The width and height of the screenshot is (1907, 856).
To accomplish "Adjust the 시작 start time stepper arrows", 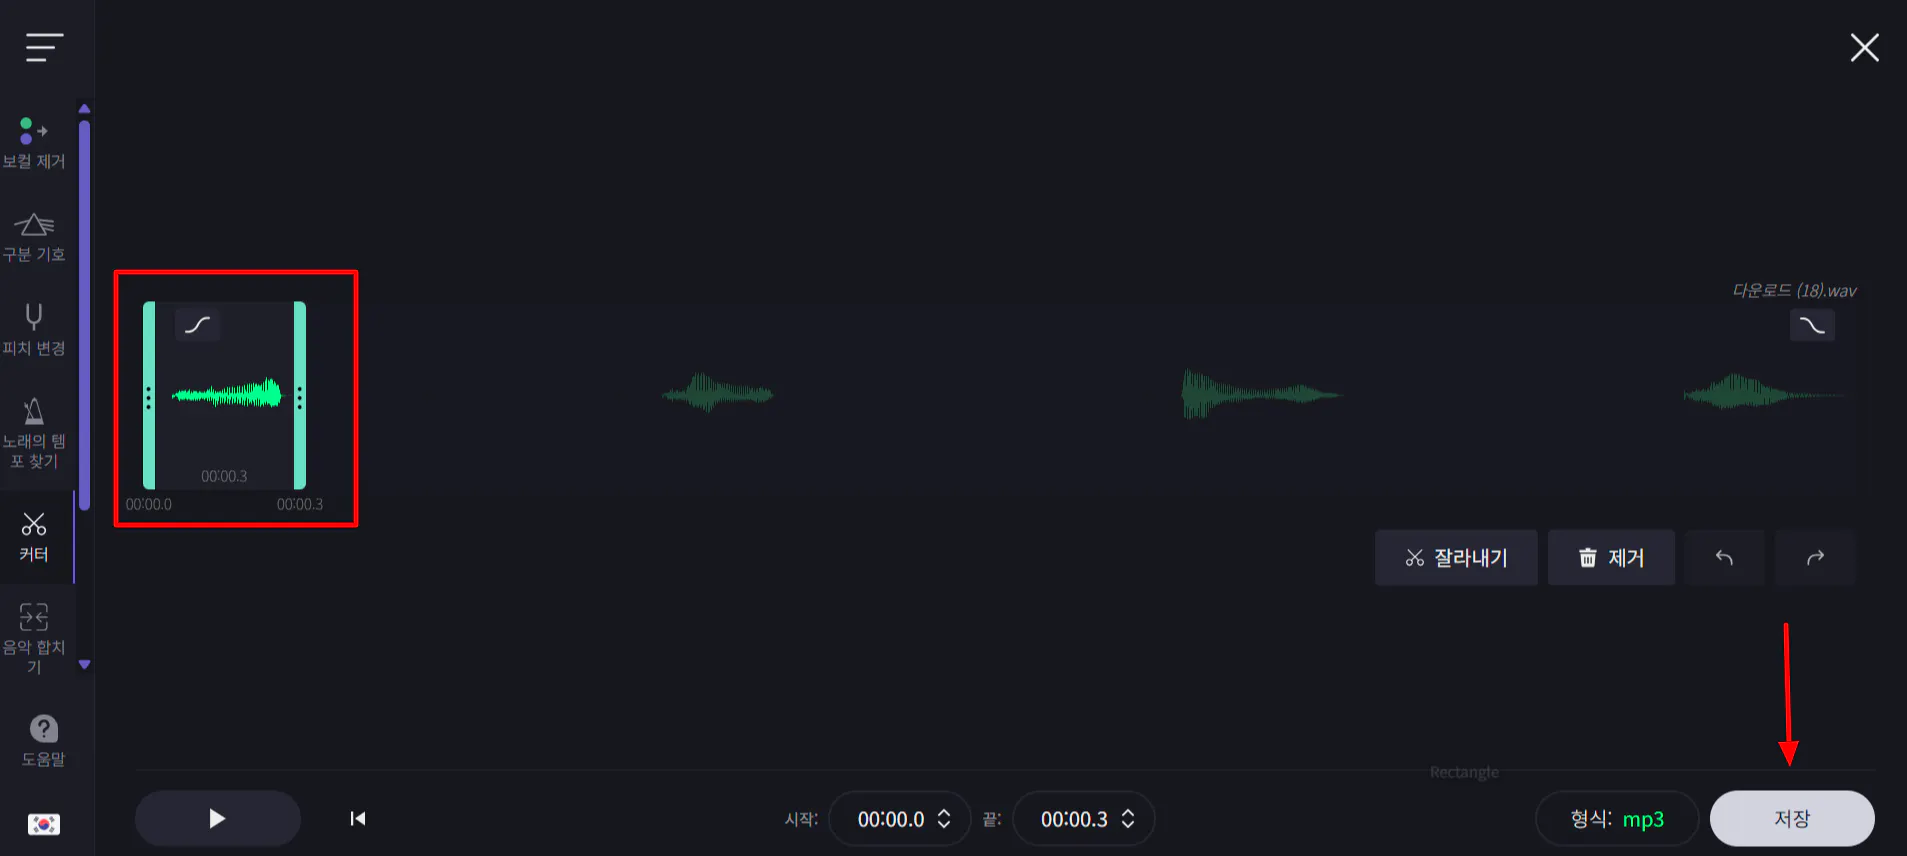I will [944, 819].
